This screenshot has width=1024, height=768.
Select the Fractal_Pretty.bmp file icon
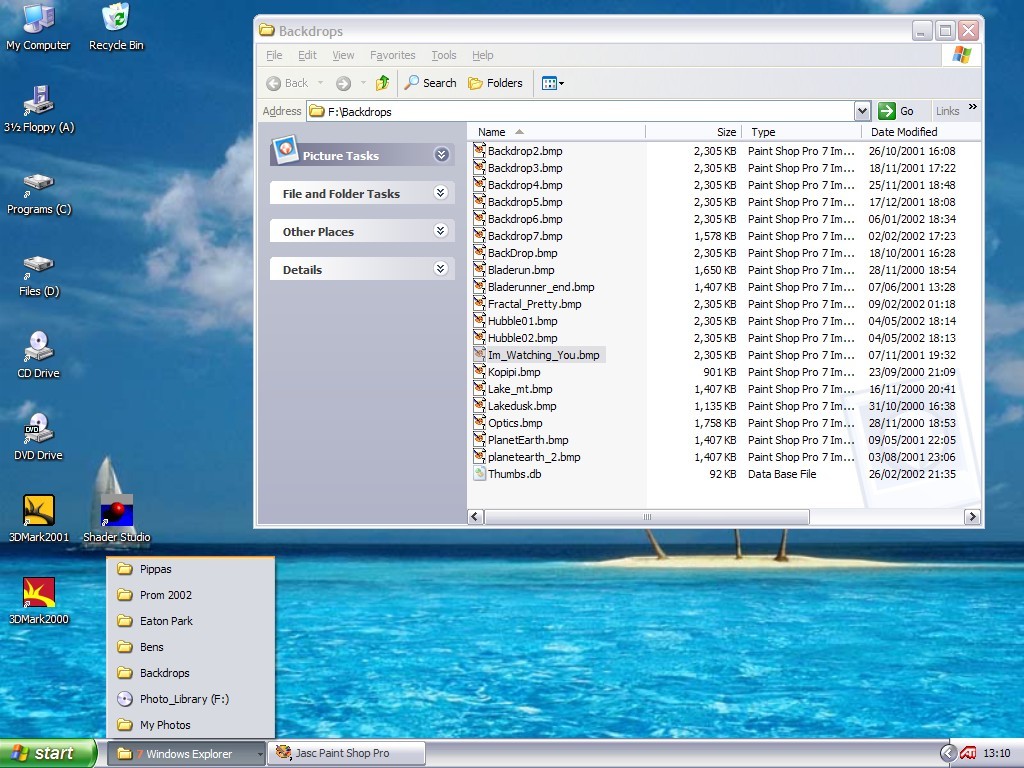point(479,303)
